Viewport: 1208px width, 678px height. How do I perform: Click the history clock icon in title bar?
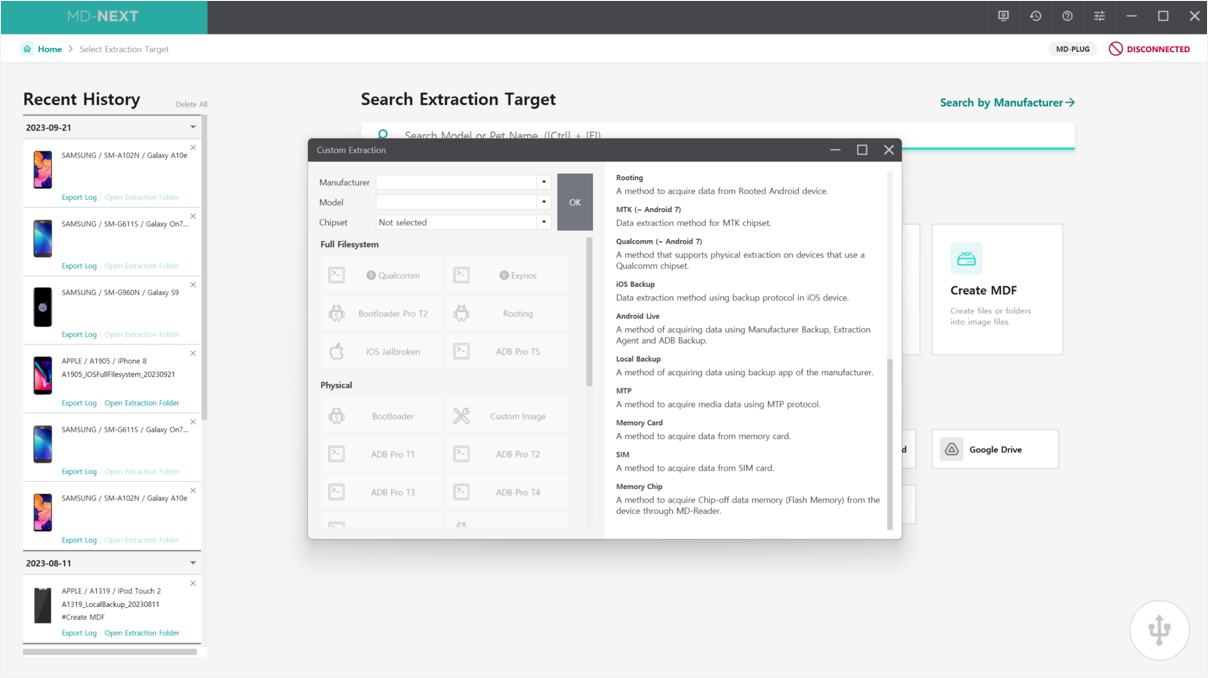[x=1035, y=16]
